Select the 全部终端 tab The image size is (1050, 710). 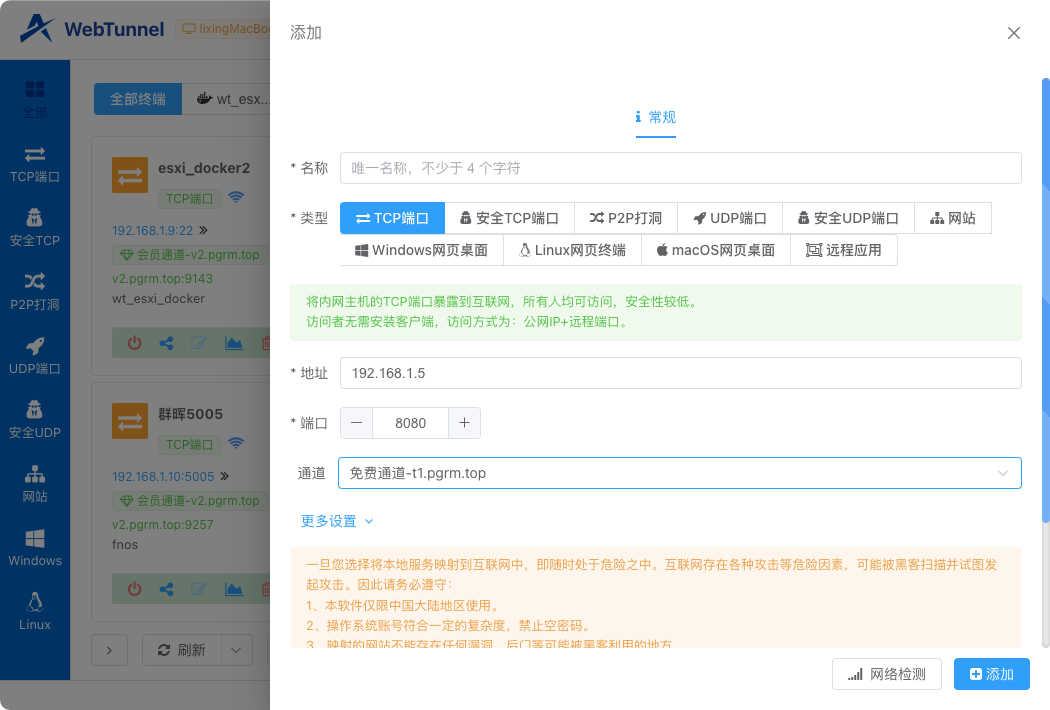(x=138, y=99)
